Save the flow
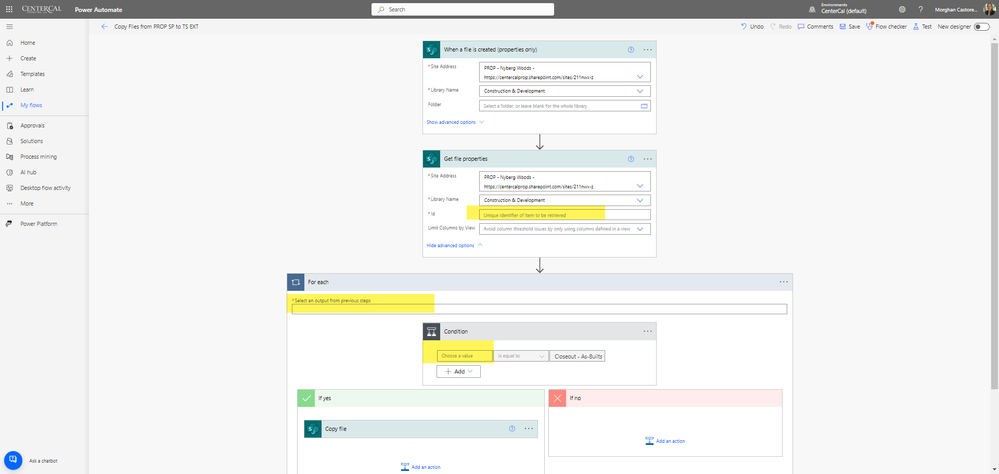The image size is (999, 474). point(850,27)
